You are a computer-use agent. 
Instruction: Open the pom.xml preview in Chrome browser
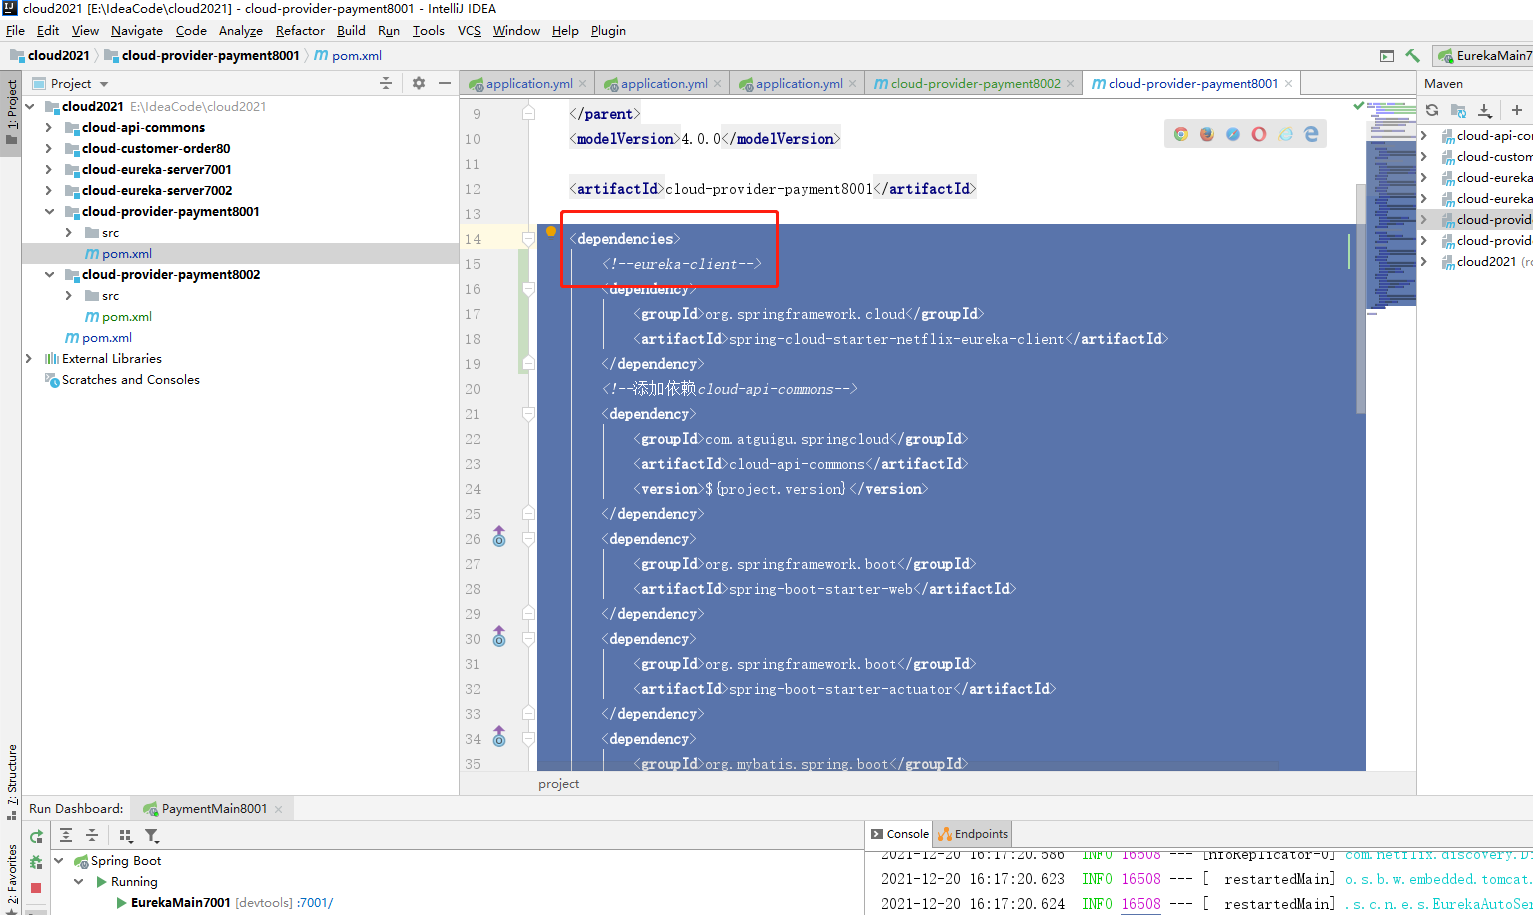coord(1181,134)
